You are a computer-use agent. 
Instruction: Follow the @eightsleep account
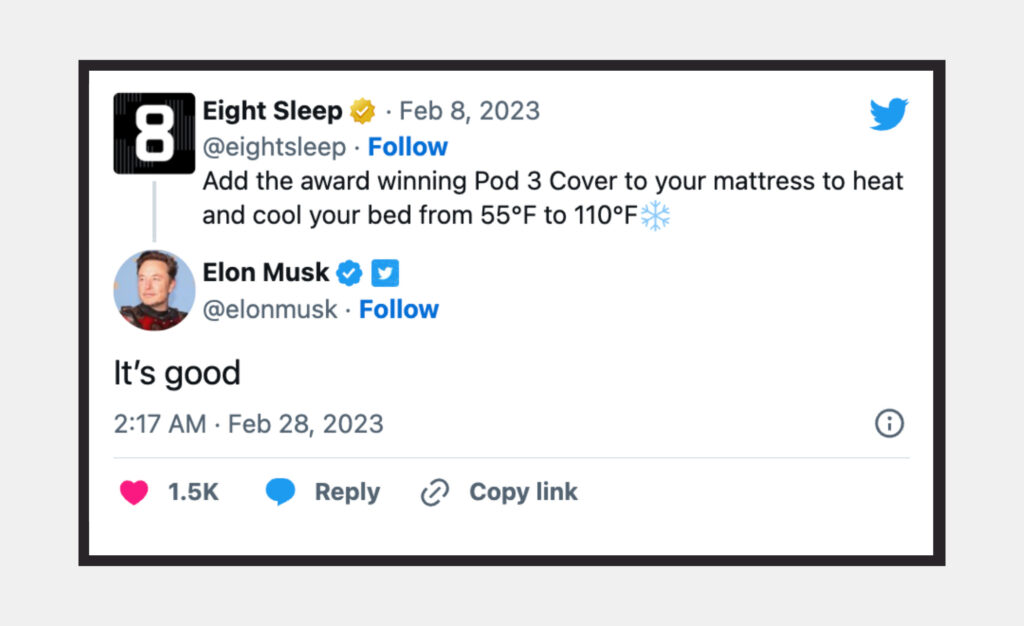pyautogui.click(x=407, y=147)
